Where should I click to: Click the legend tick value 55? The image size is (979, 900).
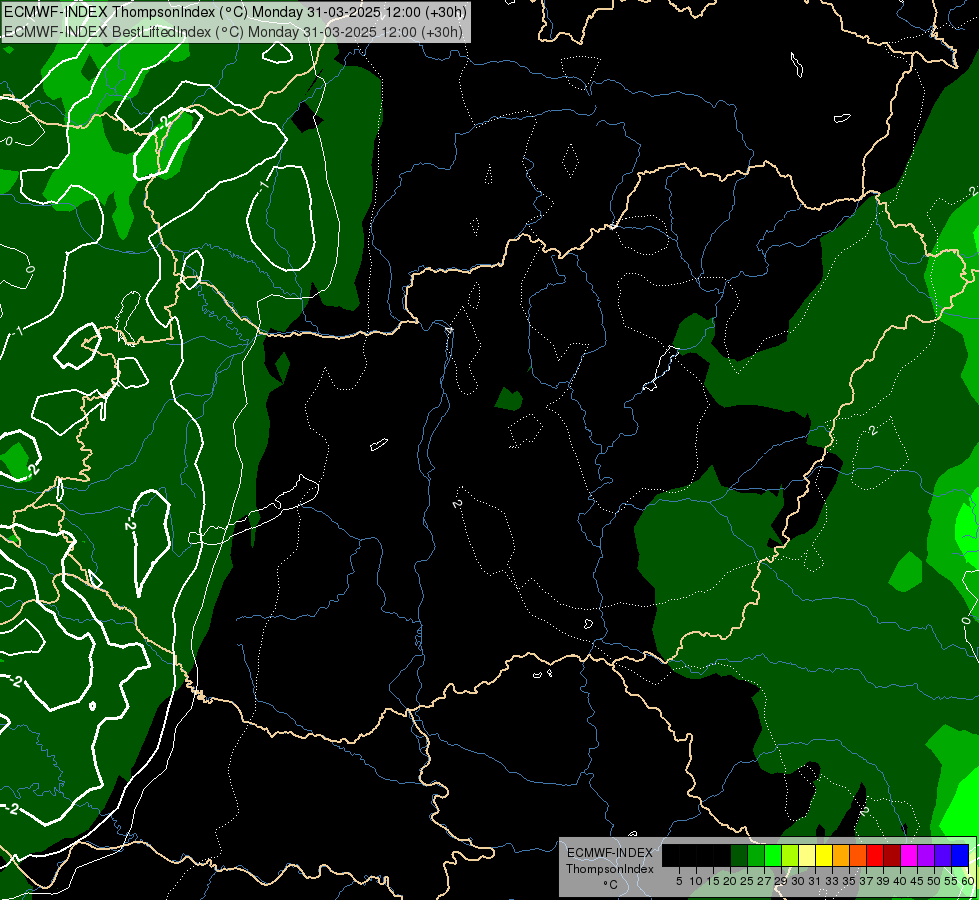[951, 881]
